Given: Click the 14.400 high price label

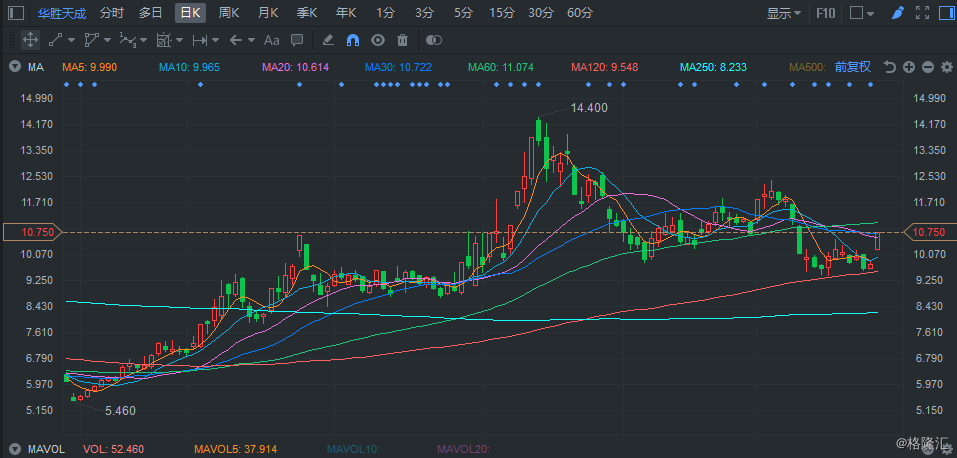Looking at the screenshot, I should point(589,108).
